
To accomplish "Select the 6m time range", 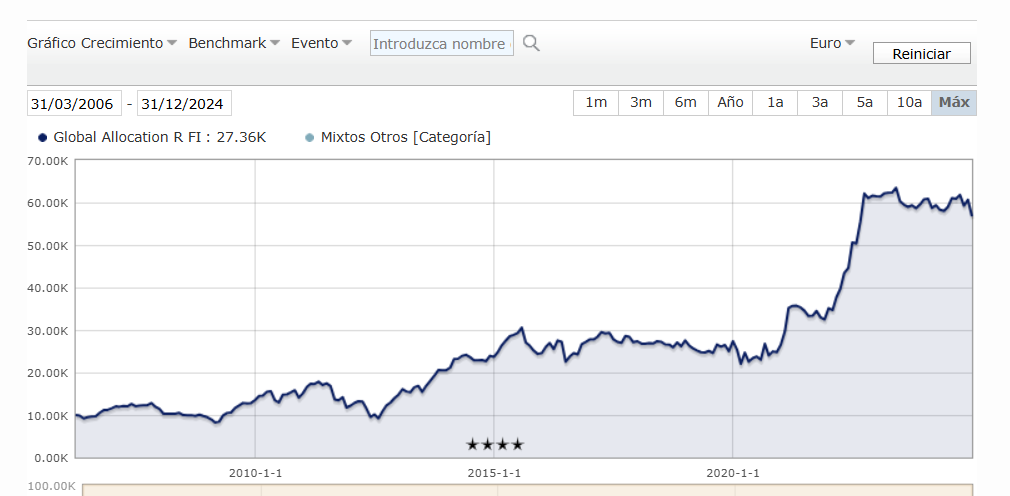I will pos(685,102).
